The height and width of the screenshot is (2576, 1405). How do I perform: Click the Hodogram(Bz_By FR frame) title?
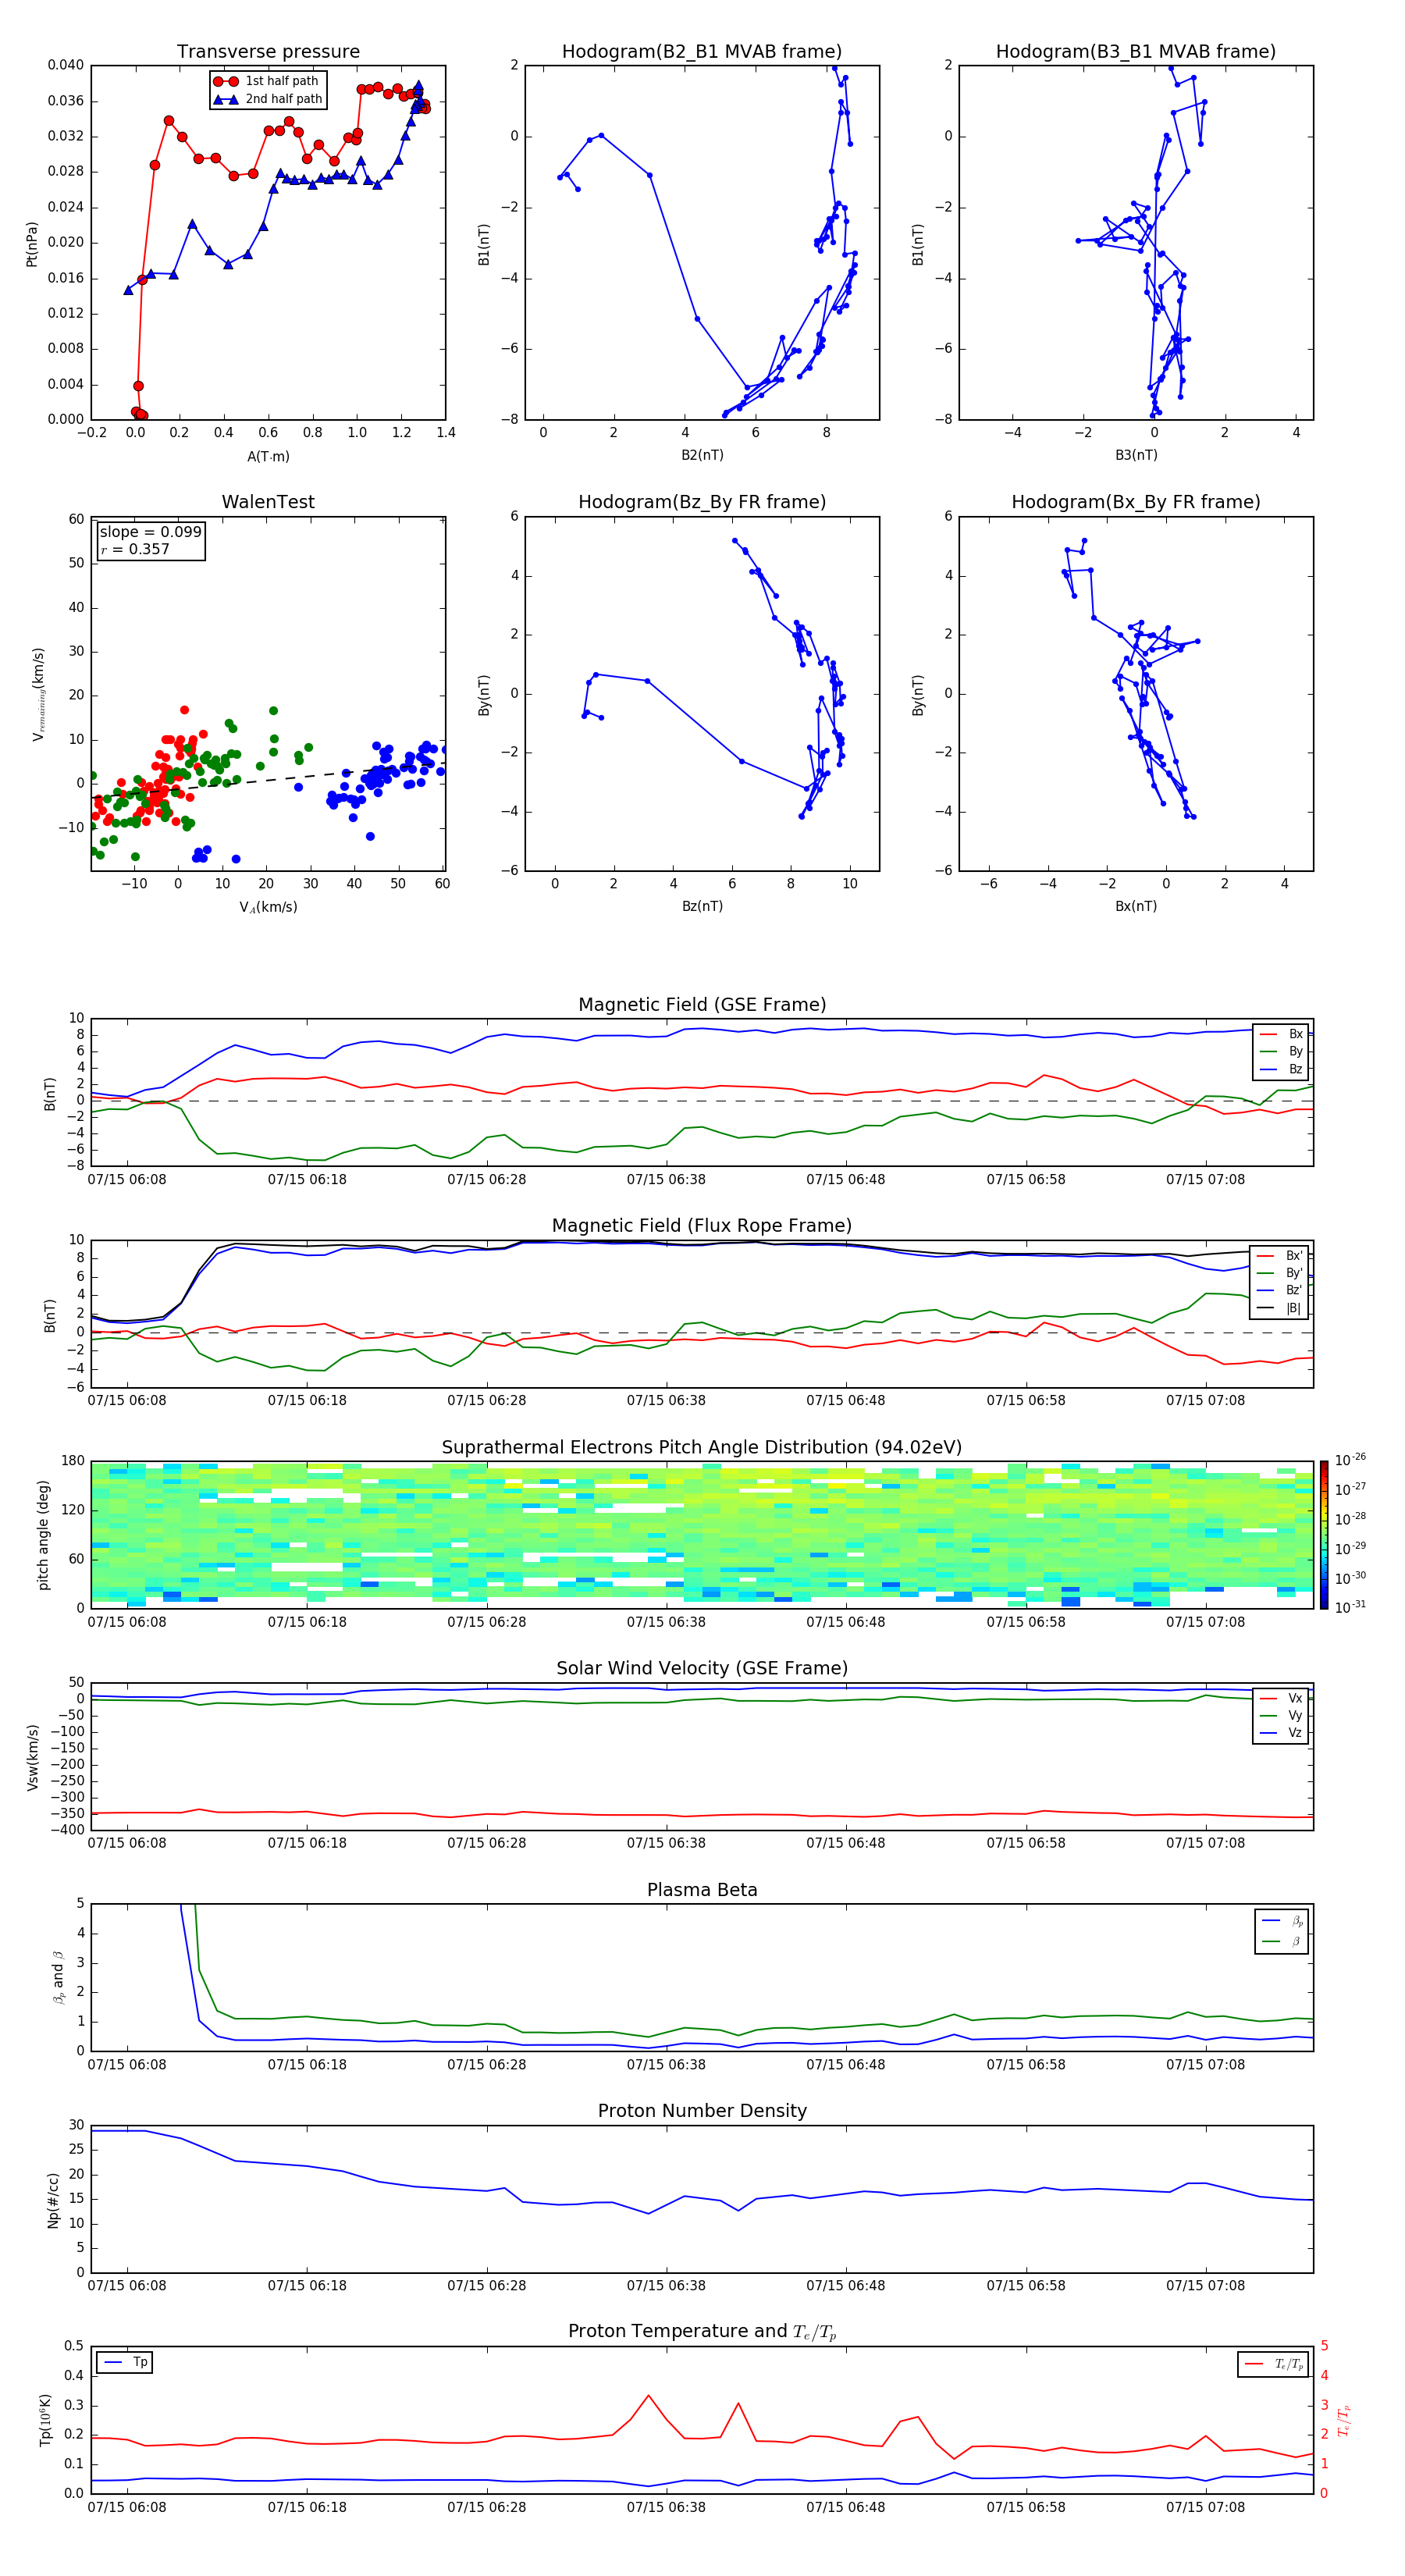tap(702, 502)
